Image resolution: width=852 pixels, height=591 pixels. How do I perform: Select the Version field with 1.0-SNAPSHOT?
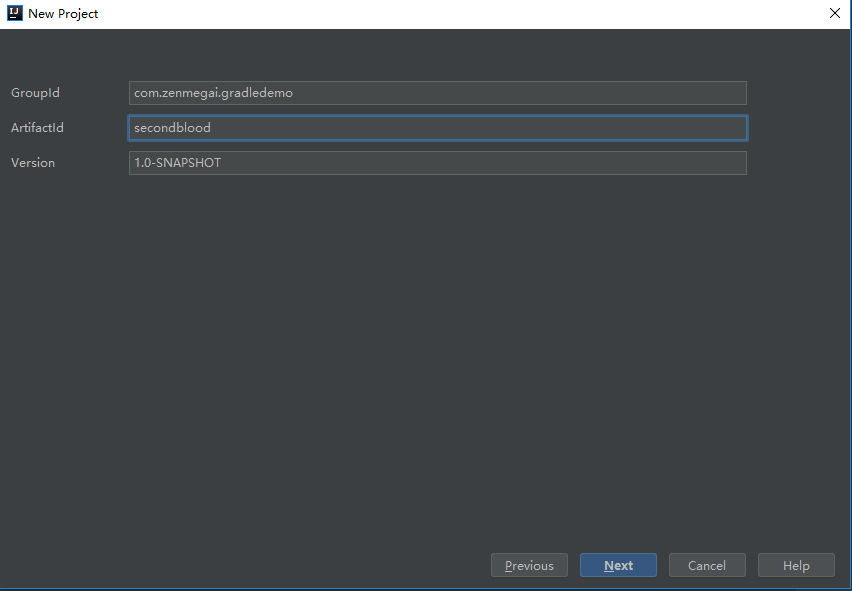[x=437, y=163]
